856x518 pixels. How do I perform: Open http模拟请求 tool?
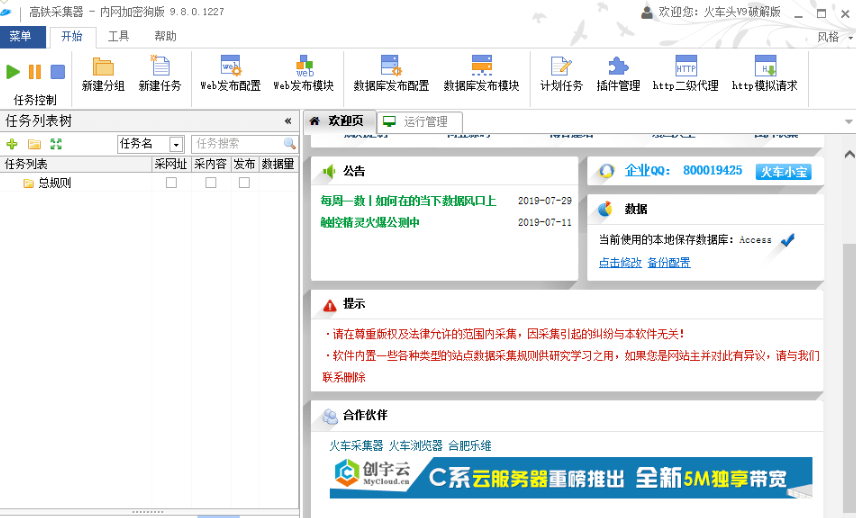point(765,73)
